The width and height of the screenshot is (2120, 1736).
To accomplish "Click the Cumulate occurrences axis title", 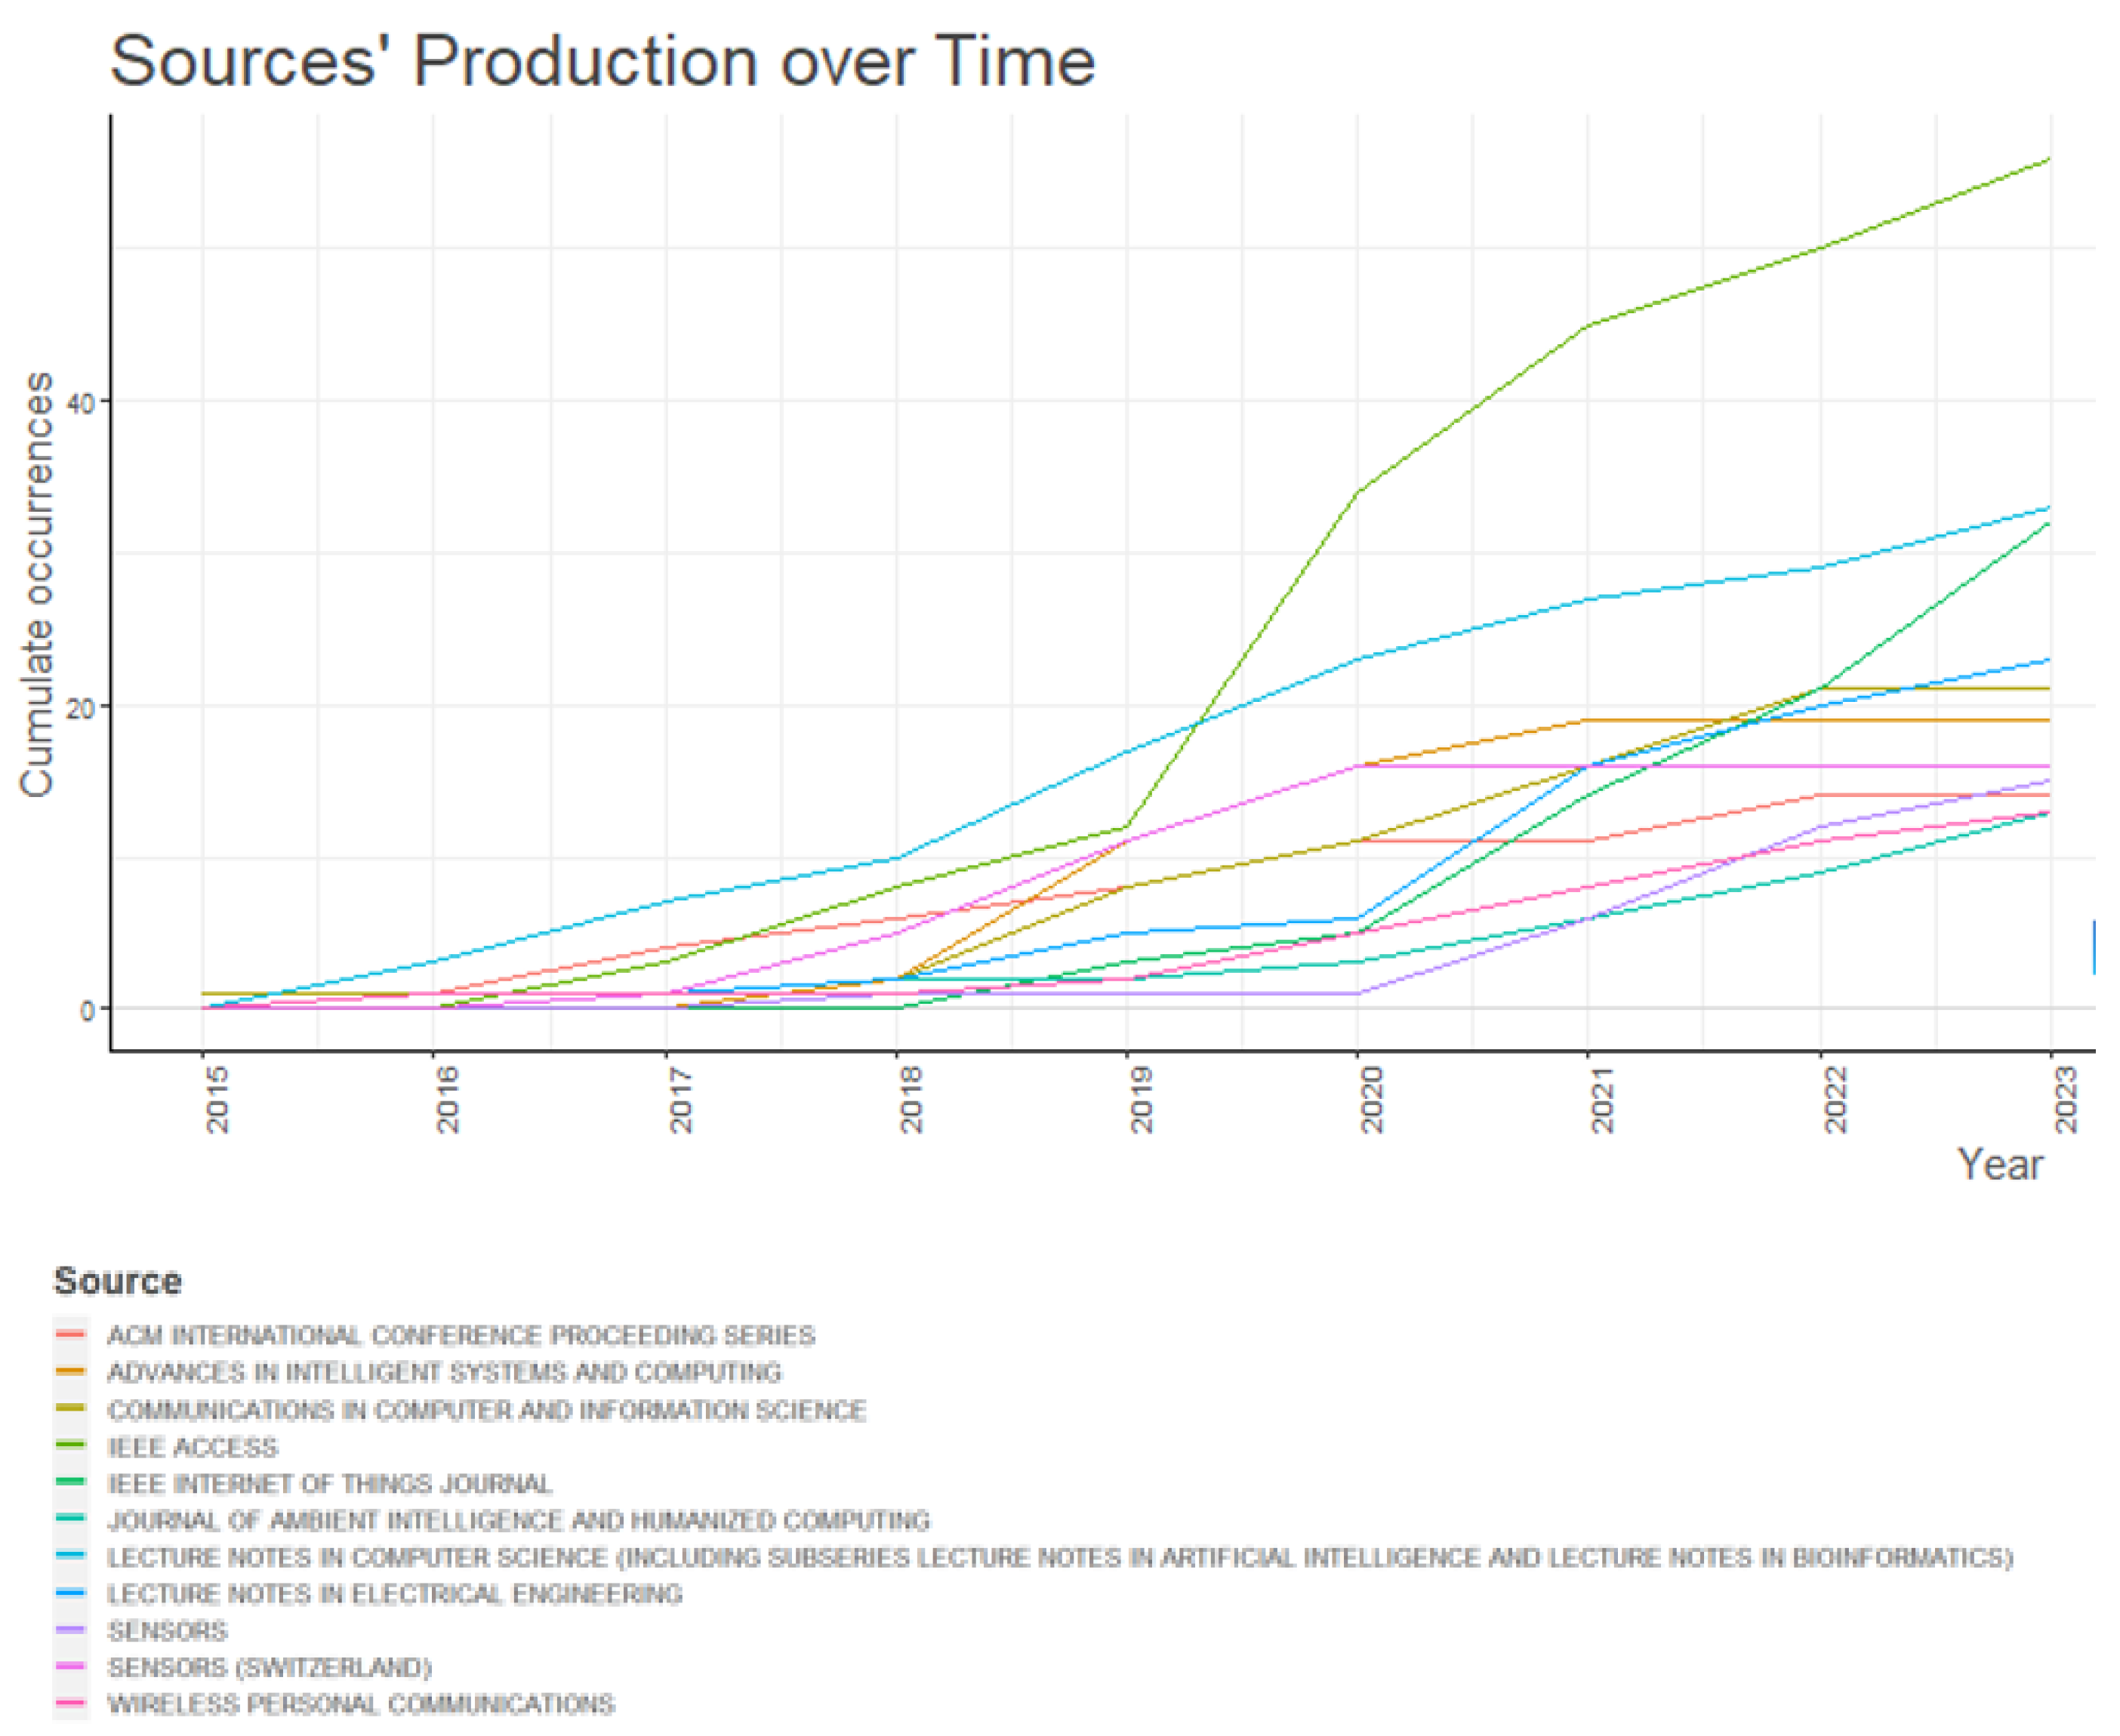I will pyautogui.click(x=37, y=585).
